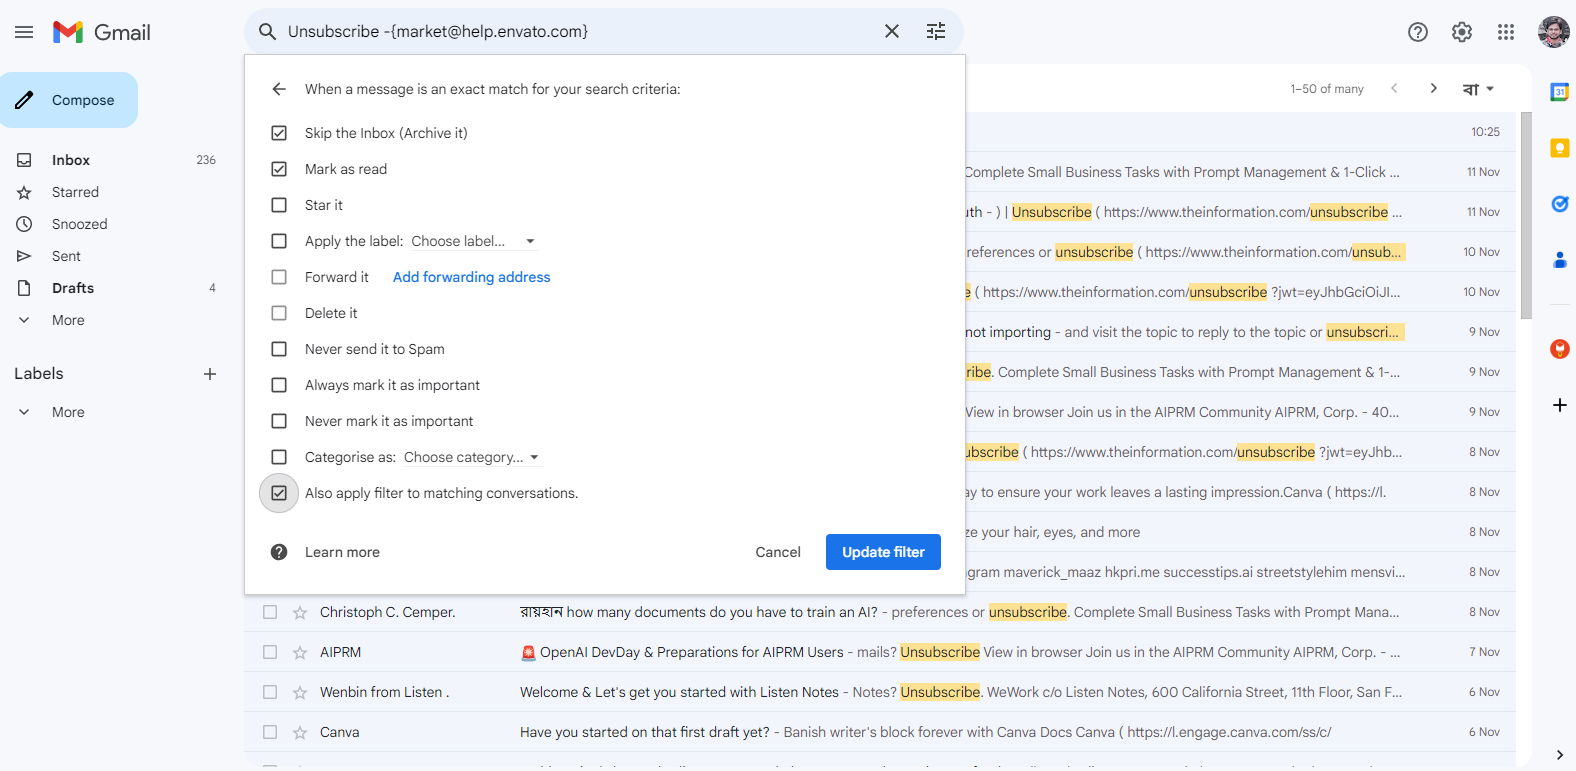The image size is (1576, 771).
Task: Star the AIPRM email
Action: [300, 653]
